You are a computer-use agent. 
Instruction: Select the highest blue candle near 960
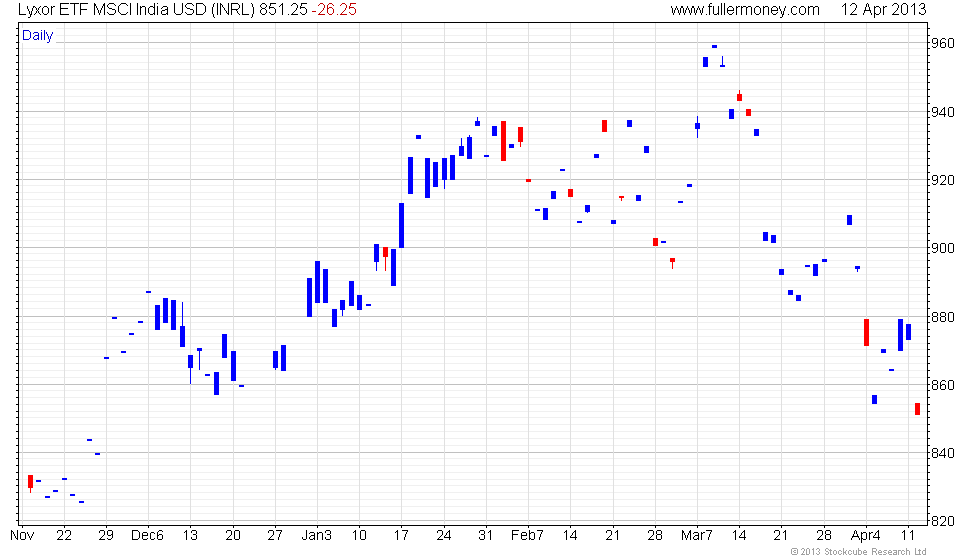[x=714, y=46]
